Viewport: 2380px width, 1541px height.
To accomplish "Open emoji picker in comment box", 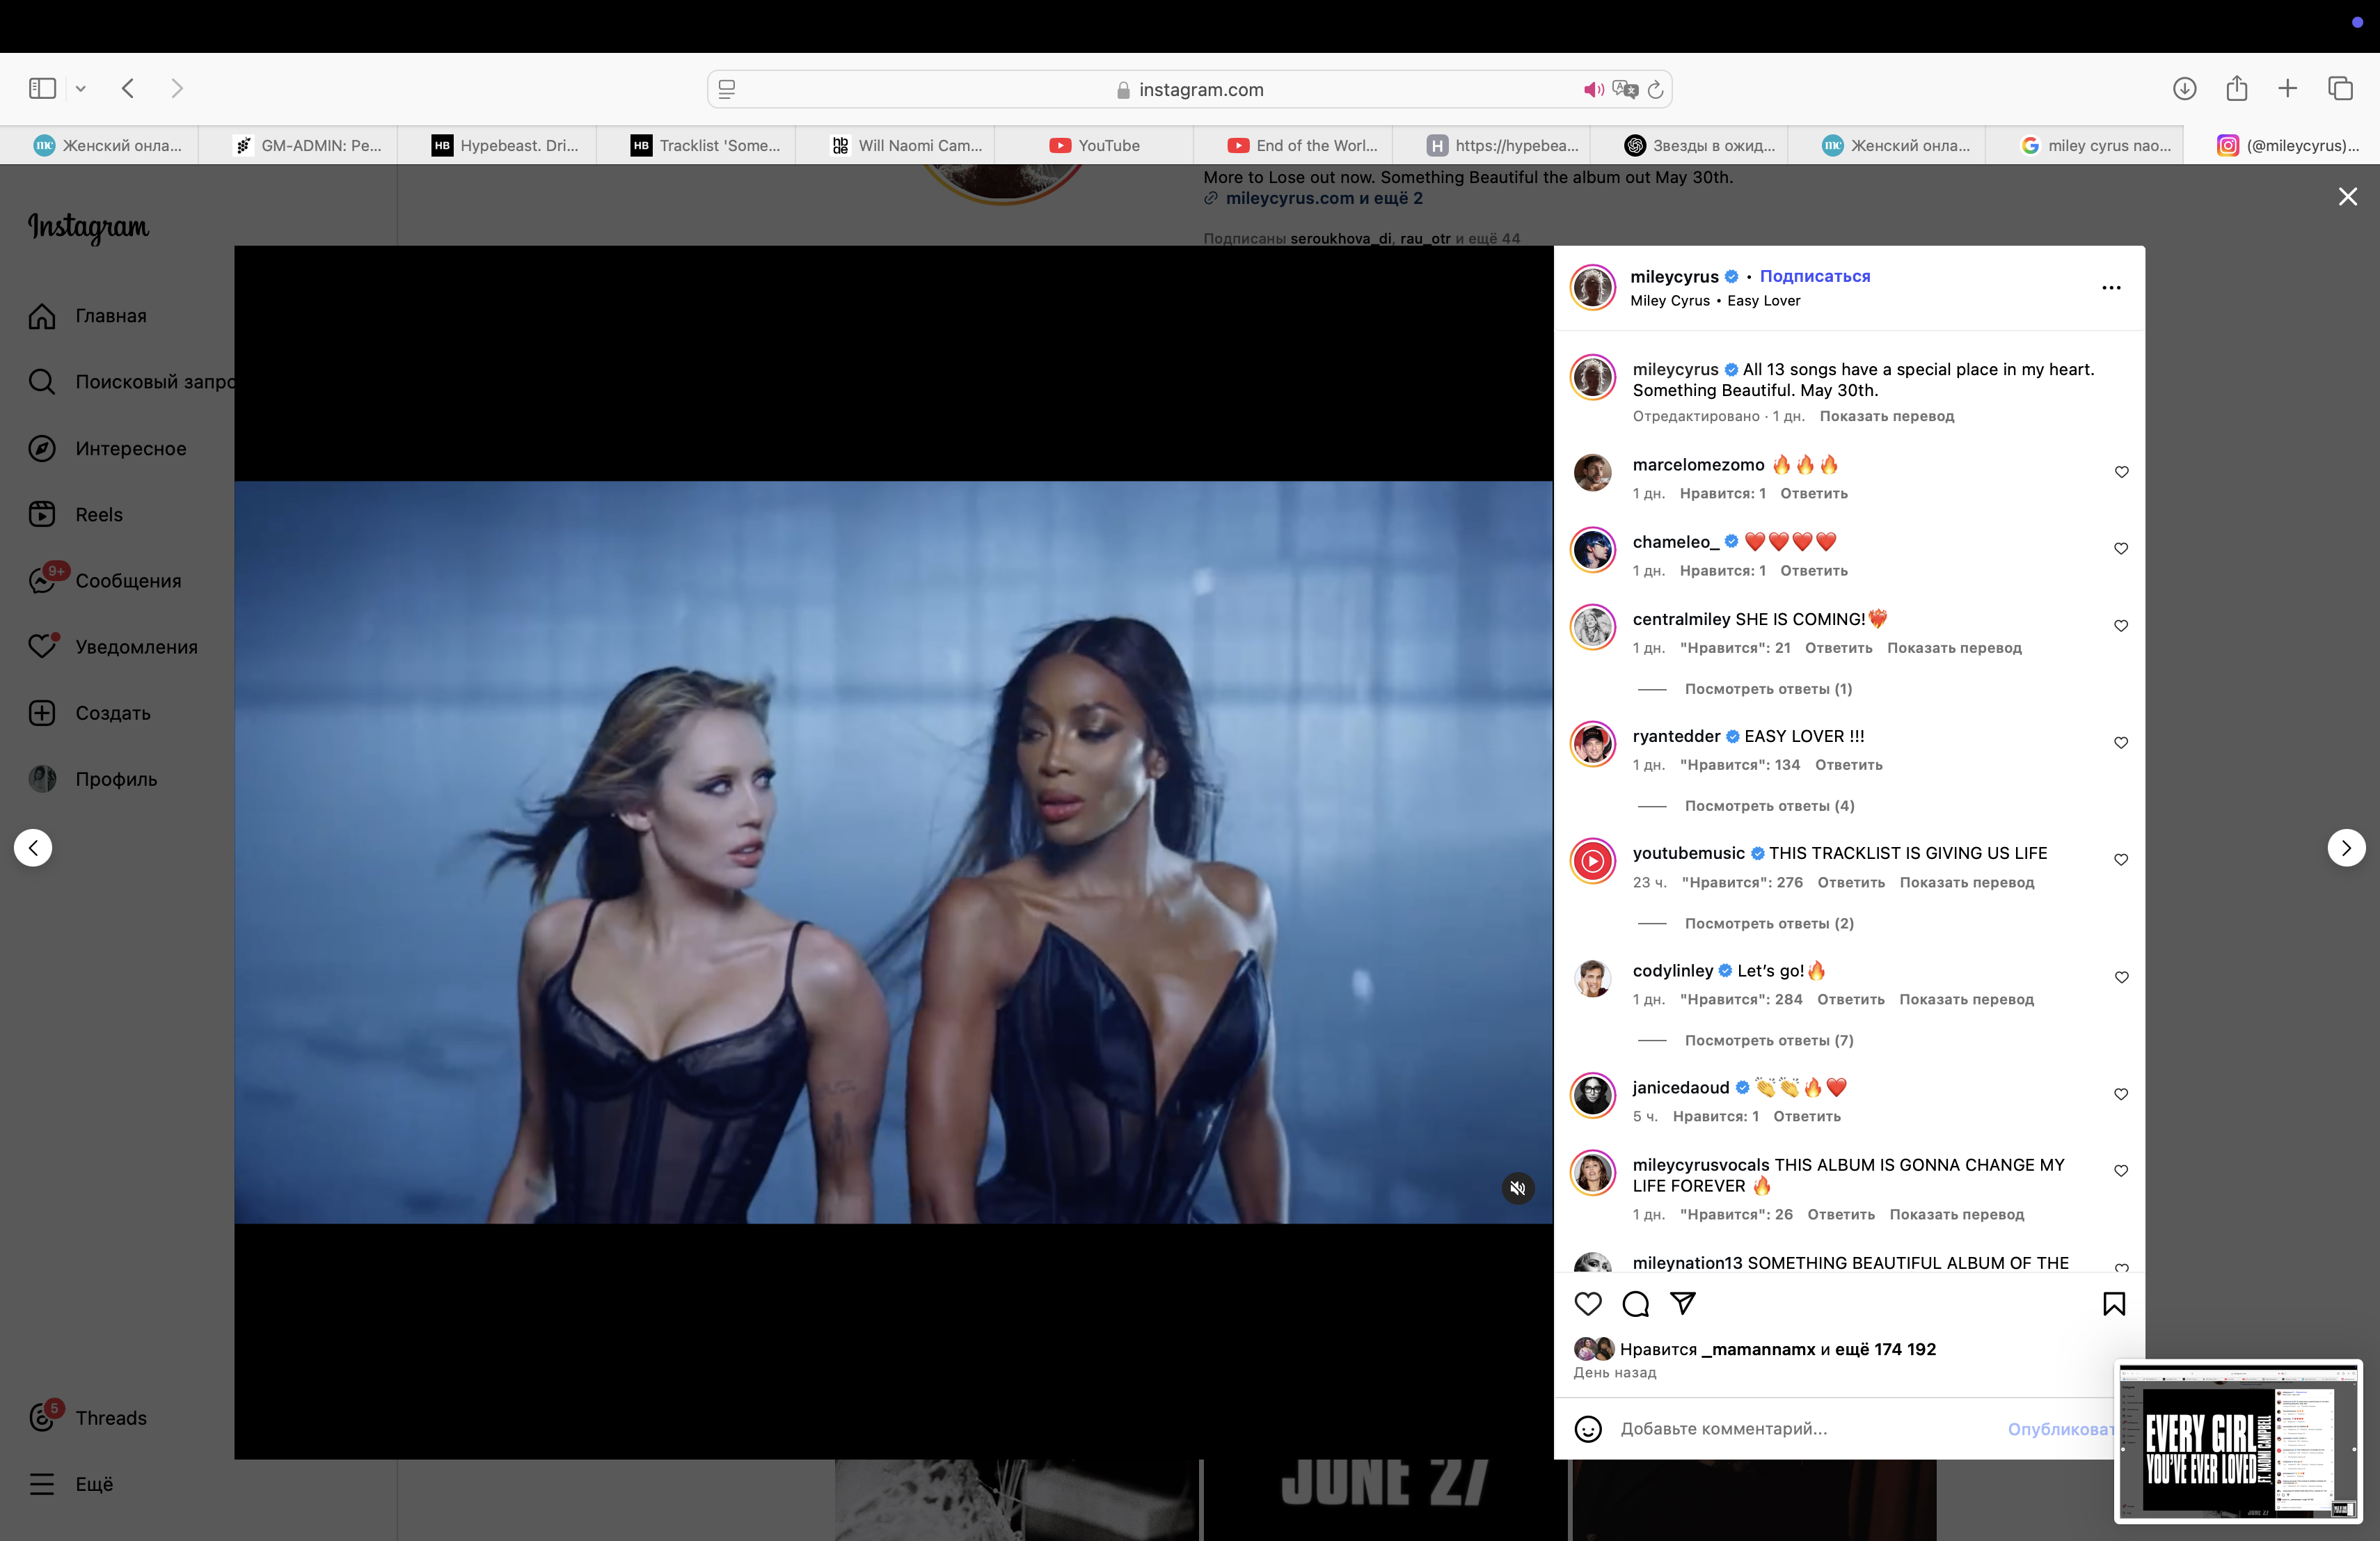I will (1588, 1429).
